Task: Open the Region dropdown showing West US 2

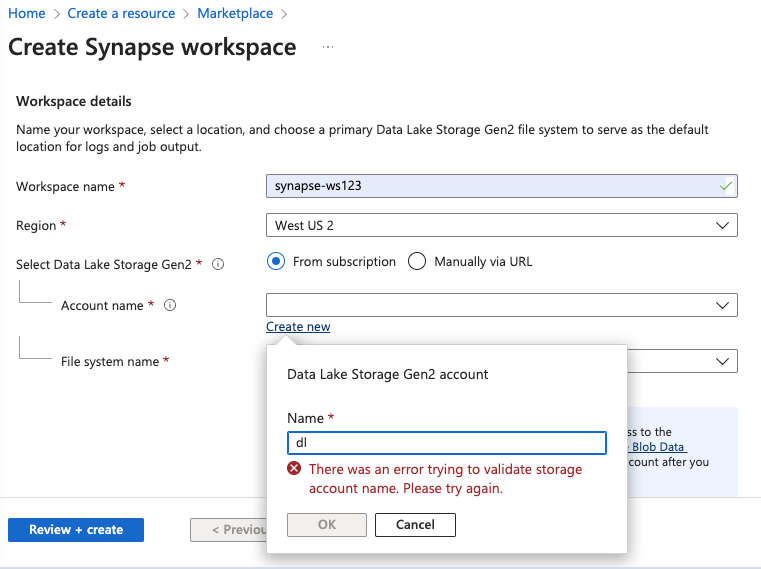Action: pos(502,225)
